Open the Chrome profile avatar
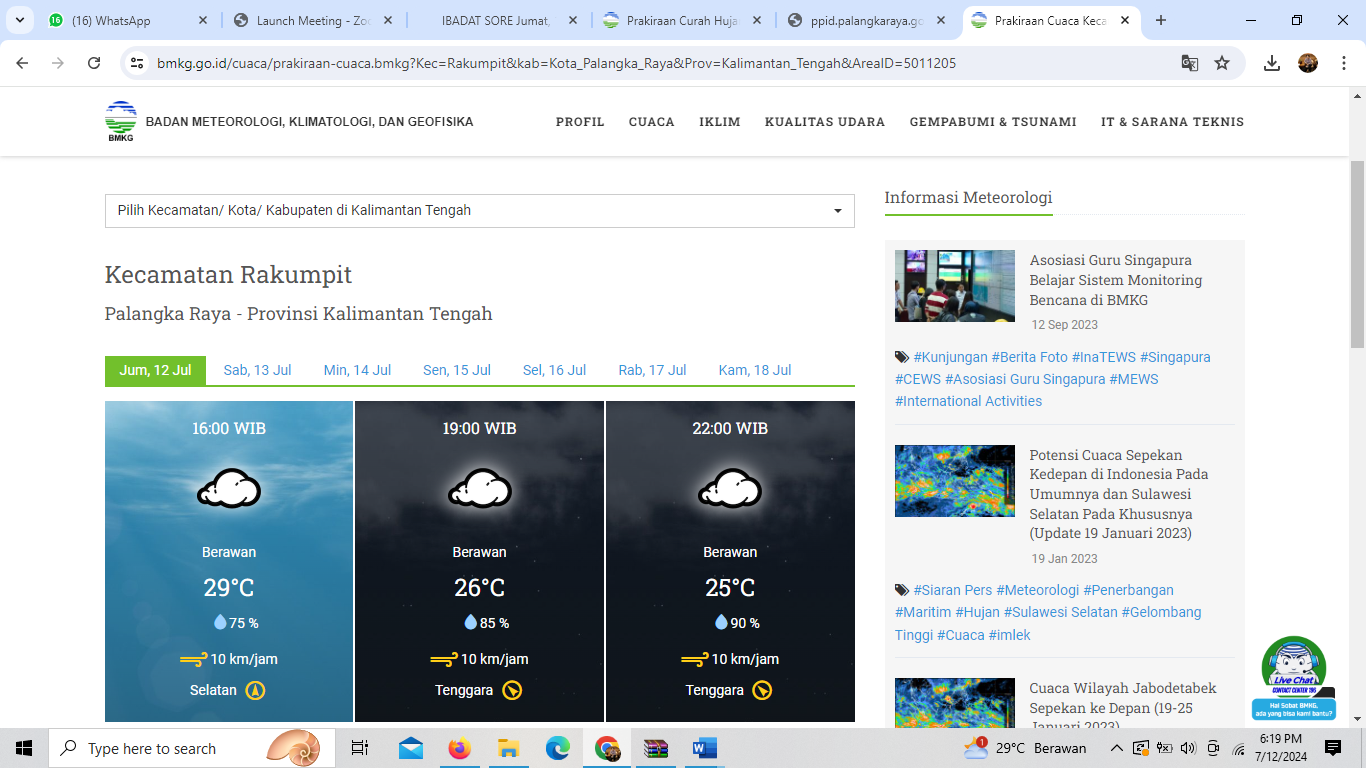The height and width of the screenshot is (768, 1366). click(x=1308, y=63)
